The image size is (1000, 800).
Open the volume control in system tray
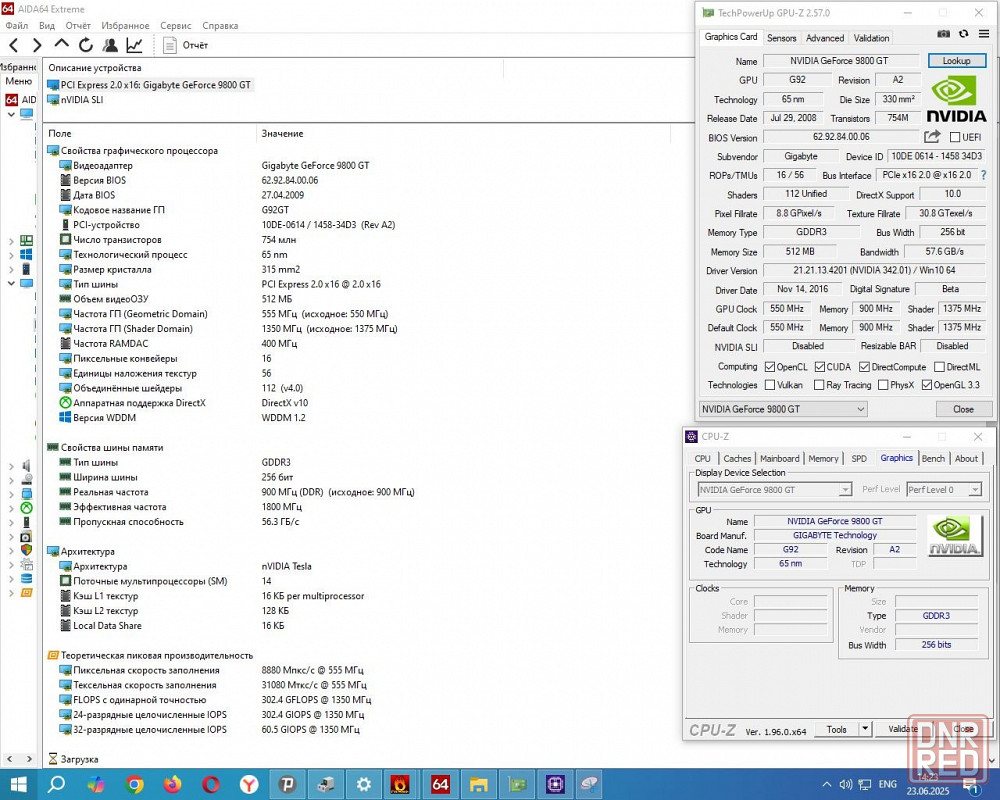[x=846, y=784]
